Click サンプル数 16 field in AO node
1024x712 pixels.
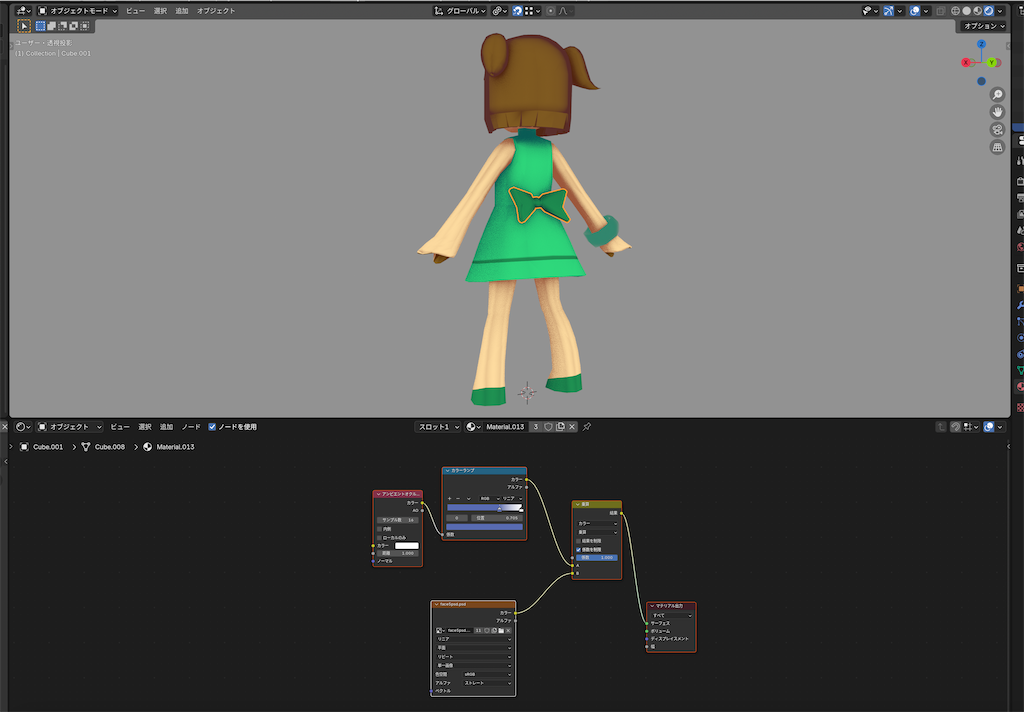[398, 520]
